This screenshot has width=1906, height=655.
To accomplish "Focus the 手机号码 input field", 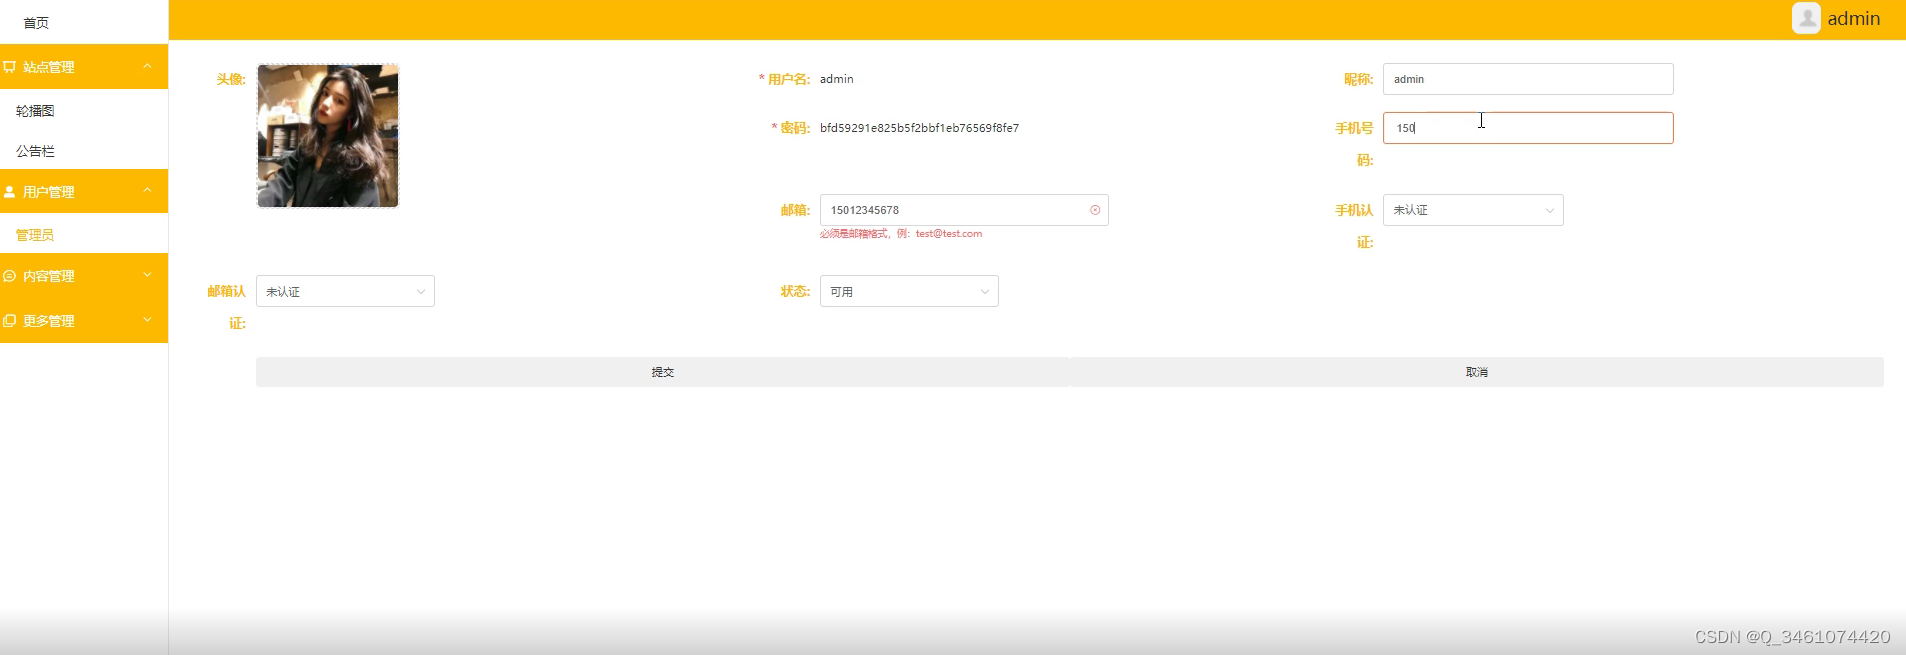I will pos(1528,128).
